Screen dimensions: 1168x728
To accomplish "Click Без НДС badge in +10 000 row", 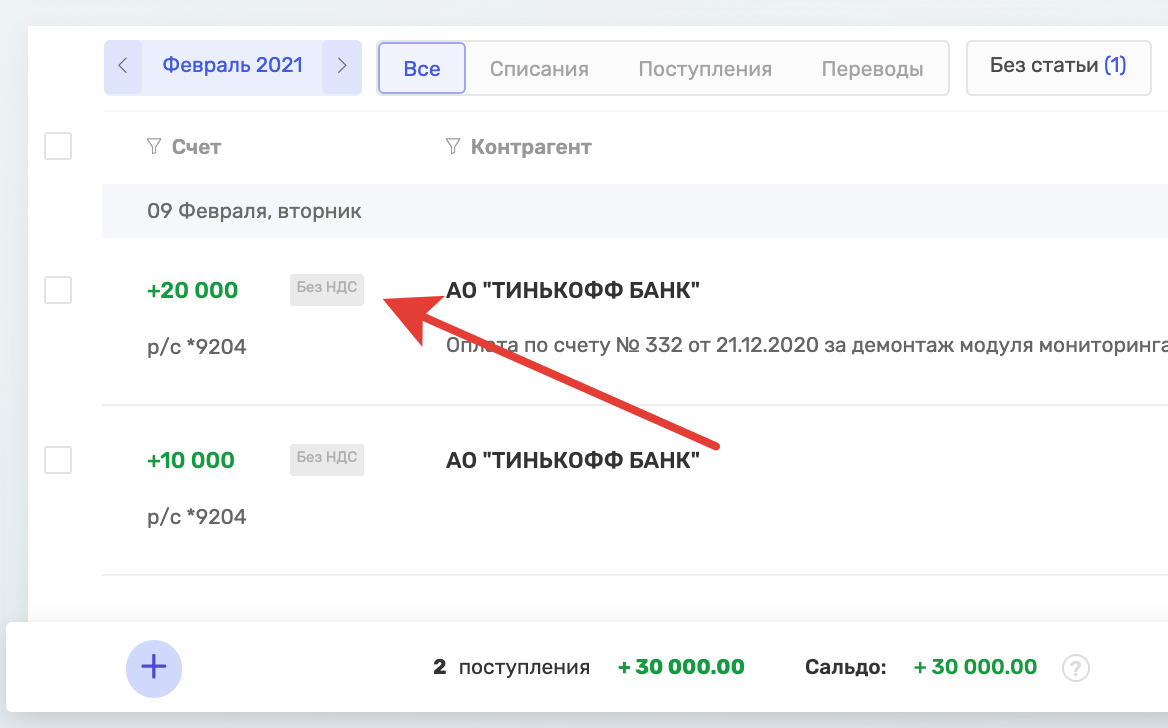I will click(x=327, y=458).
